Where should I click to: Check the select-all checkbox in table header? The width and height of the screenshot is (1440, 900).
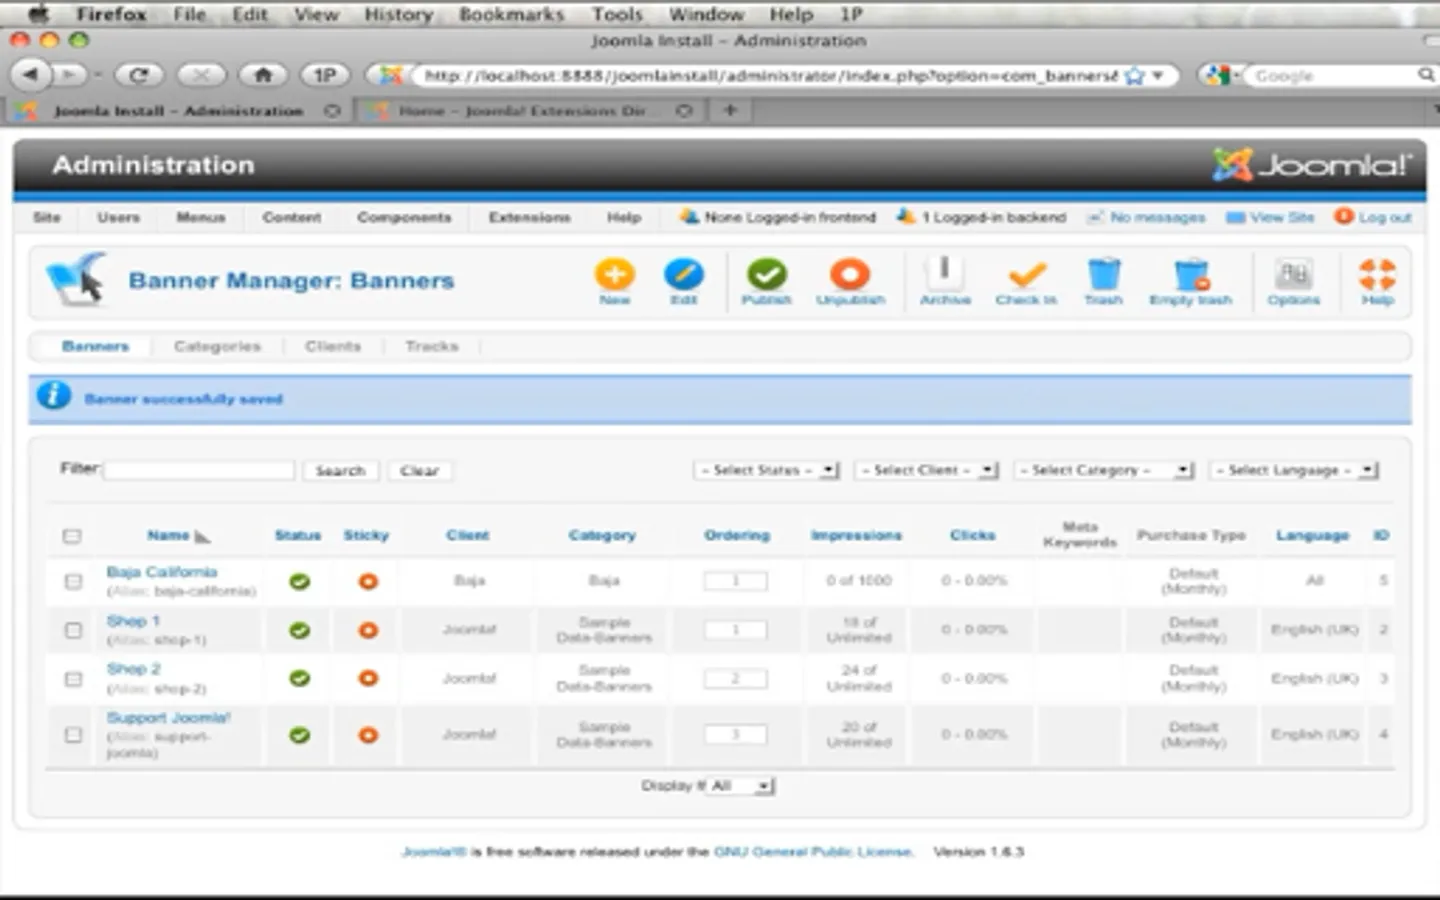tap(72, 536)
